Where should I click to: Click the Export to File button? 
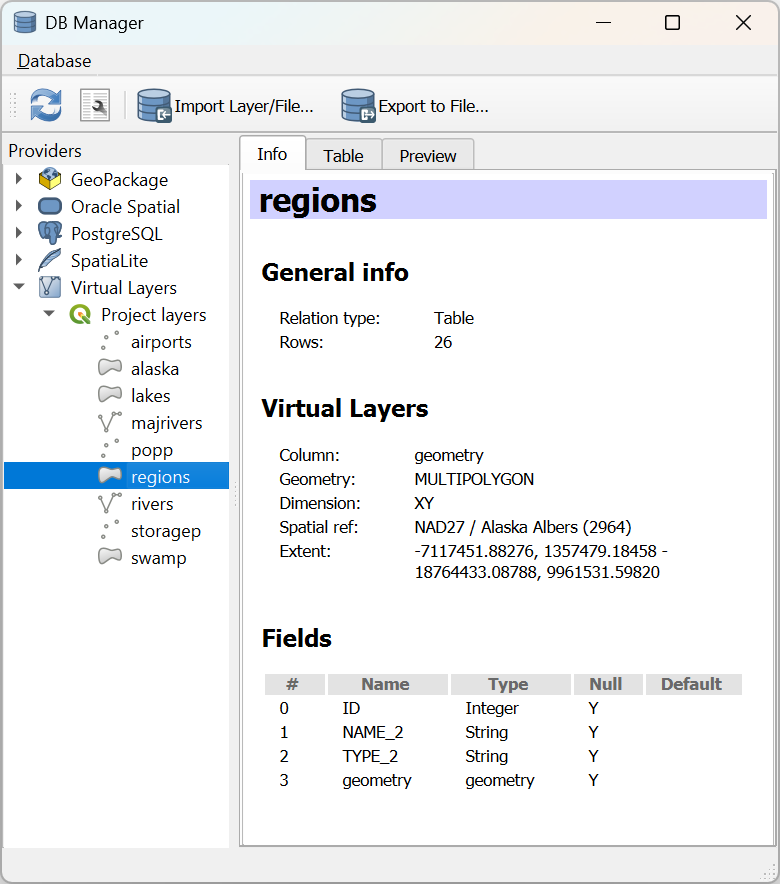click(x=415, y=106)
